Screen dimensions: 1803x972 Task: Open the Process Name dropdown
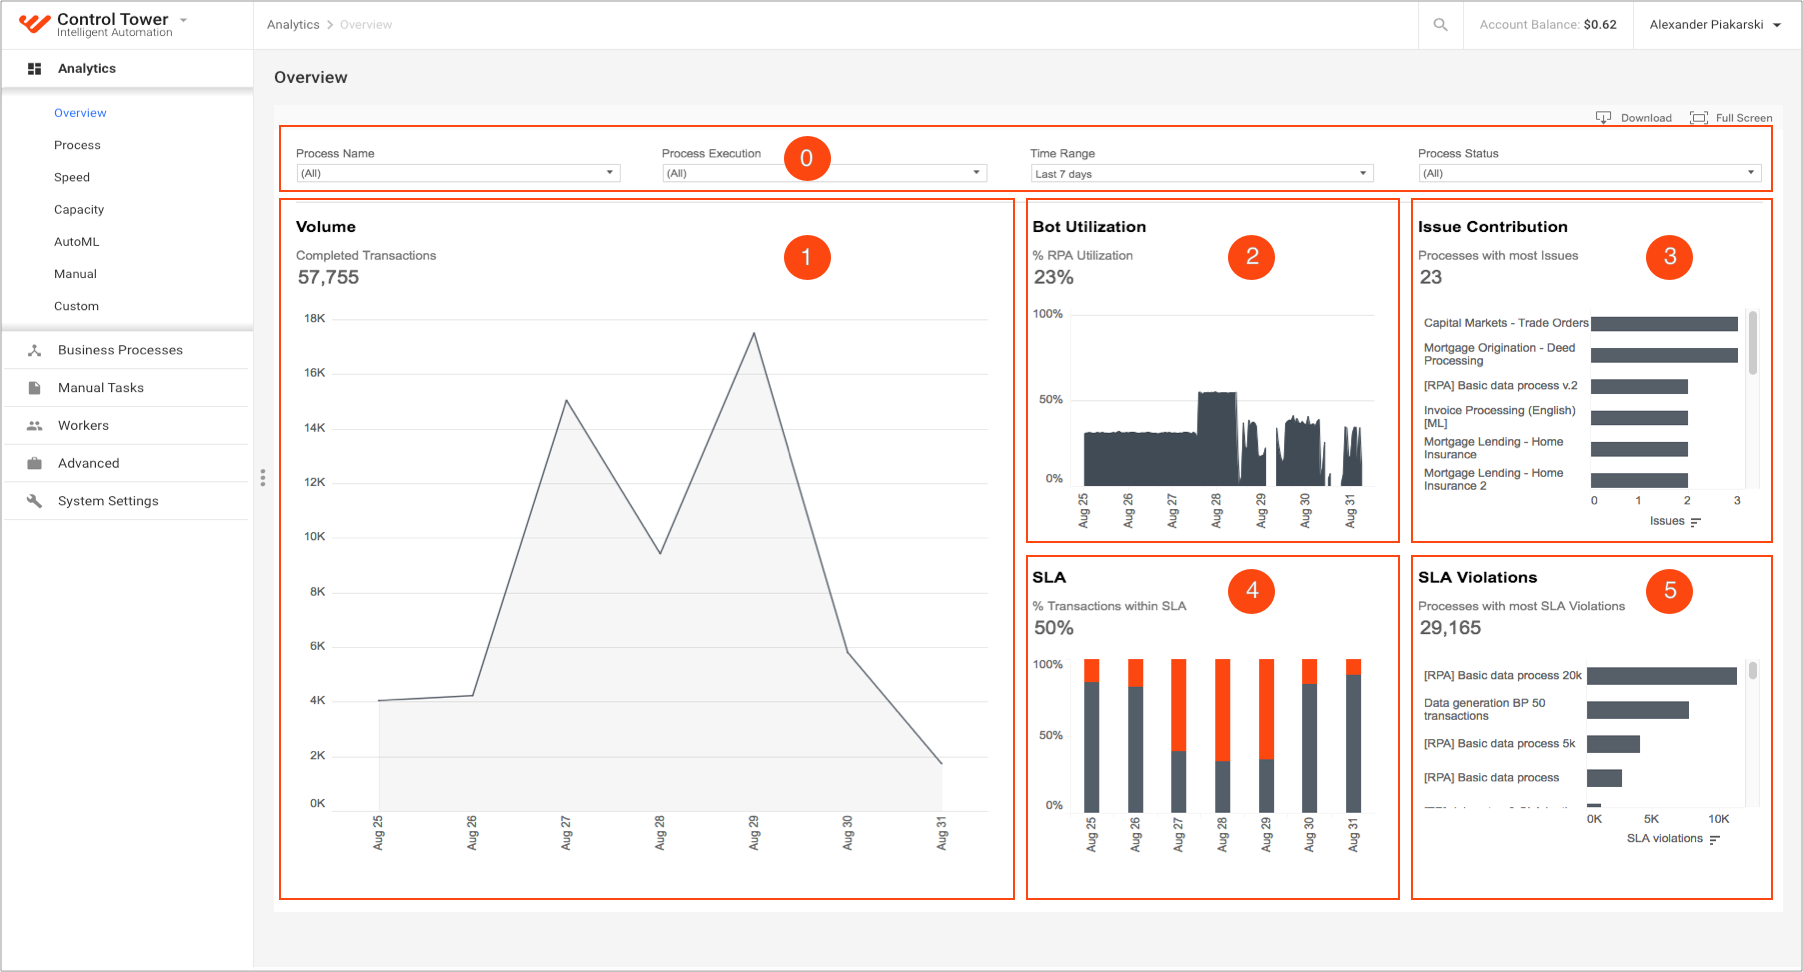[458, 173]
